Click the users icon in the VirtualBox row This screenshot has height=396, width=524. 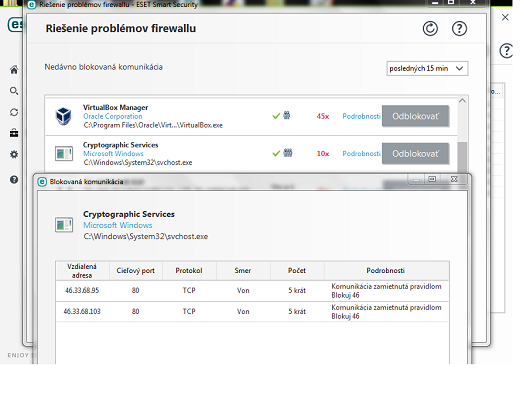pyautogui.click(x=287, y=116)
